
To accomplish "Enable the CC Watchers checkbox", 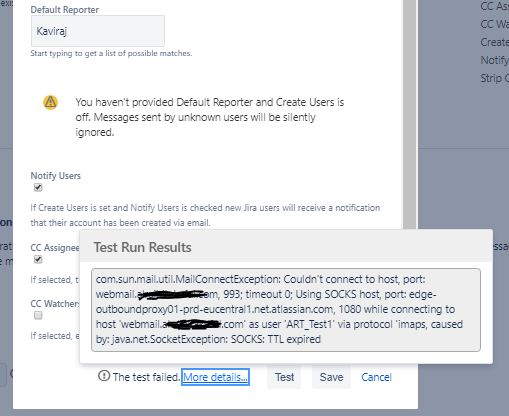I will tap(38, 315).
